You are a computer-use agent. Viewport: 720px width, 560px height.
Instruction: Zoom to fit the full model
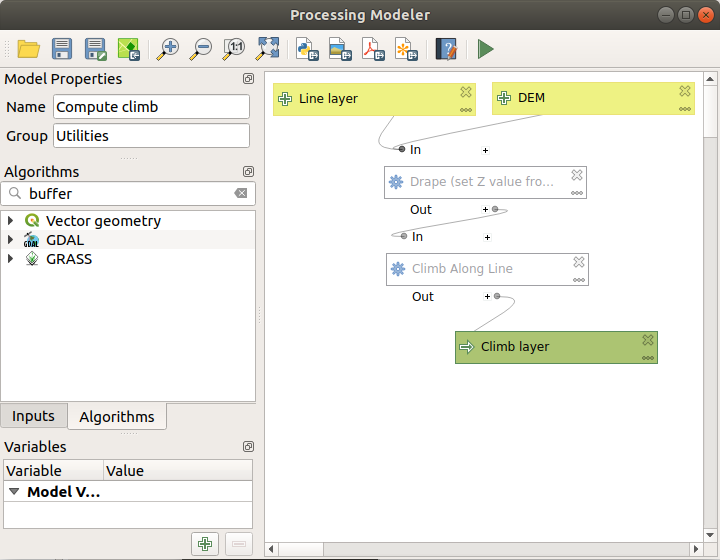pos(268,48)
